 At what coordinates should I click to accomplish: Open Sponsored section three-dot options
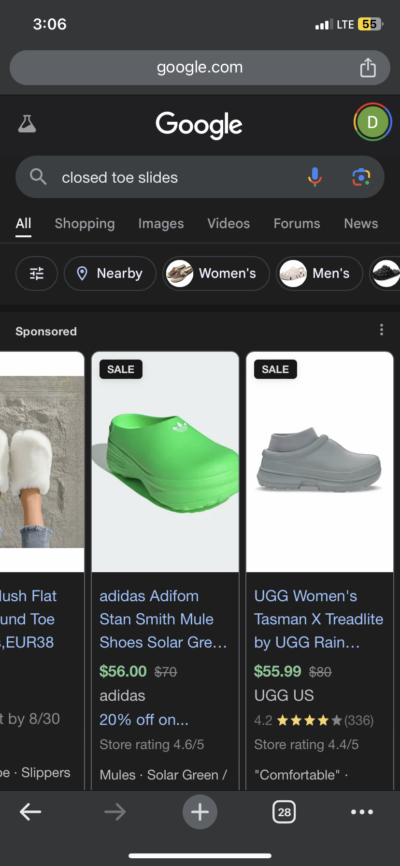381,330
